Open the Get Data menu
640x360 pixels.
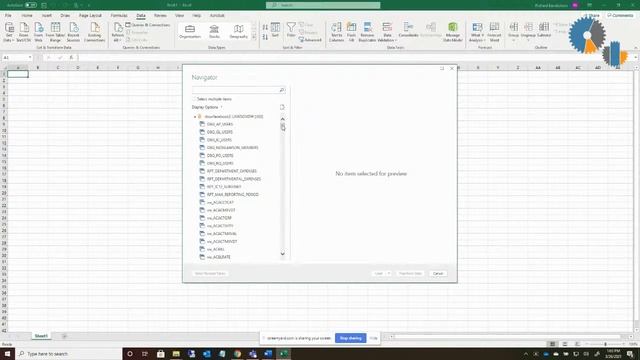point(9,32)
